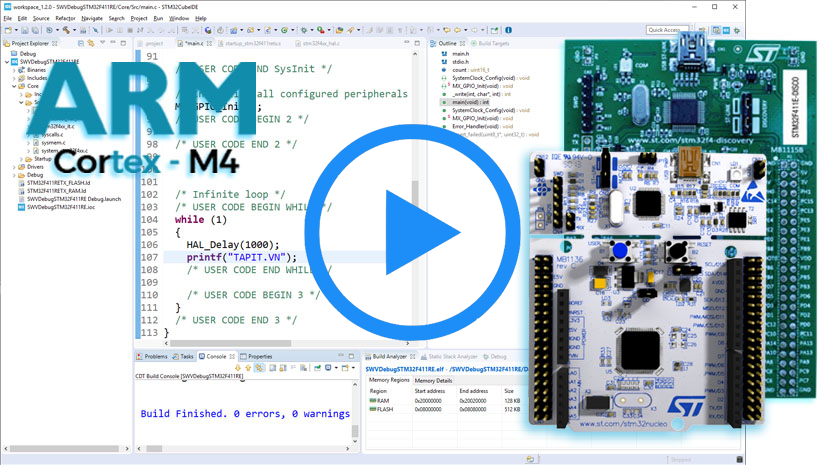The width and height of the screenshot is (825, 465).
Task: Minimize the Project Explorer panel
Action: 113,43
